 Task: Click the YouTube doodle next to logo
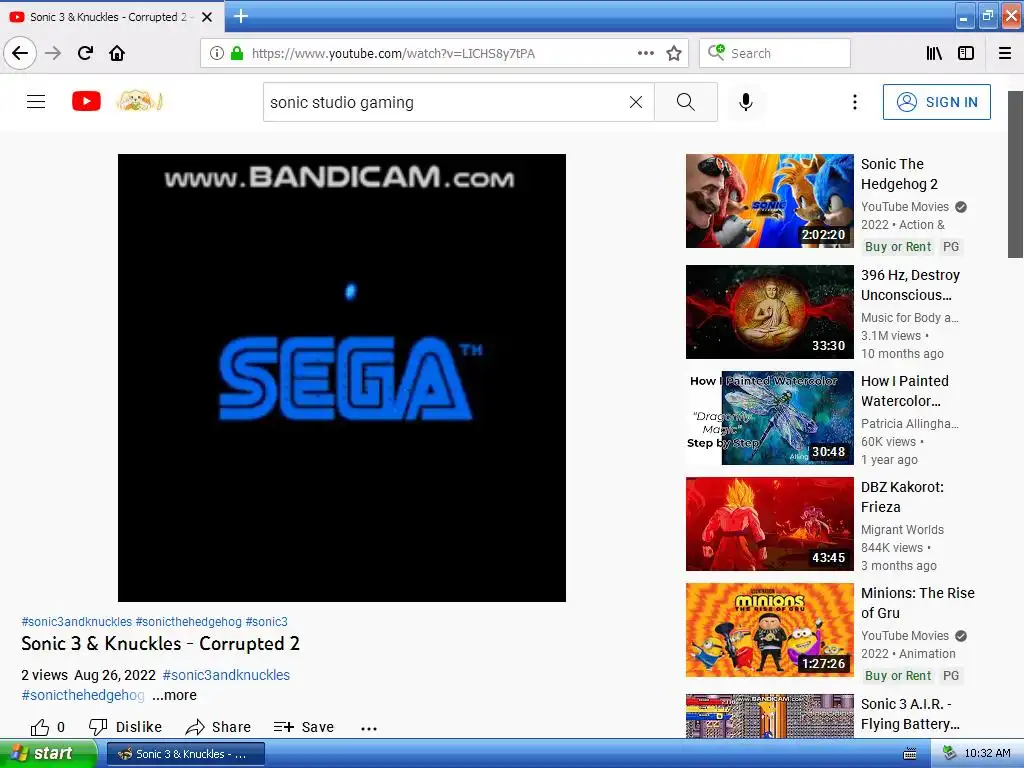pyautogui.click(x=139, y=101)
